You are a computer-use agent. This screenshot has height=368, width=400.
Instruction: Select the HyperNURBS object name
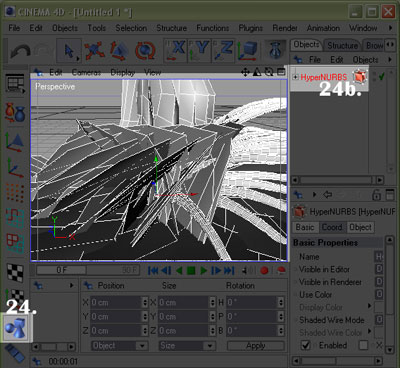coord(324,77)
